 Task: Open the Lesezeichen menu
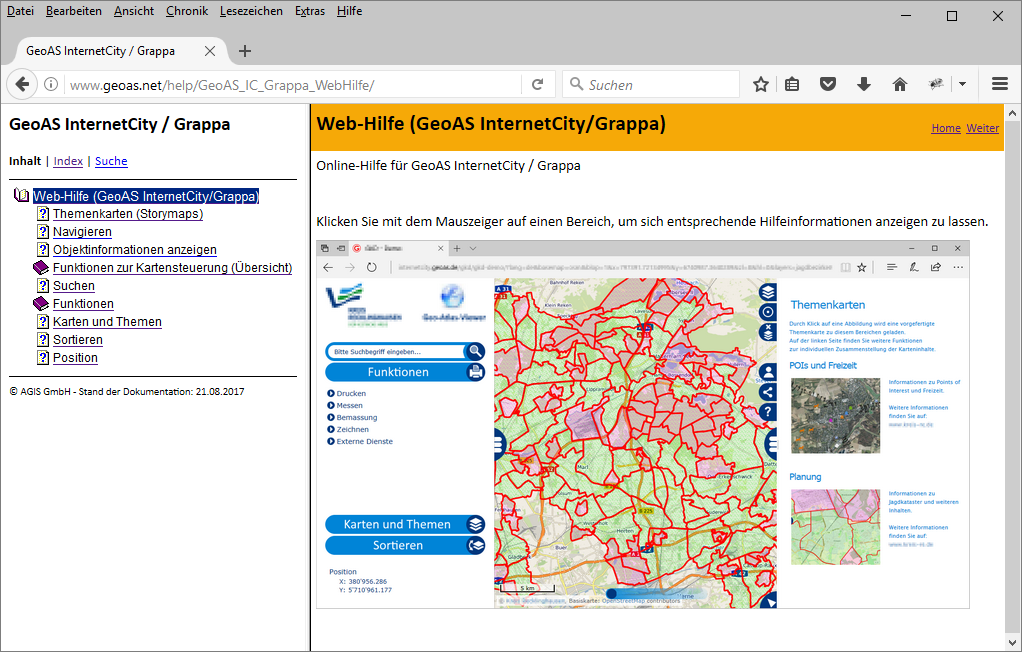pos(251,11)
